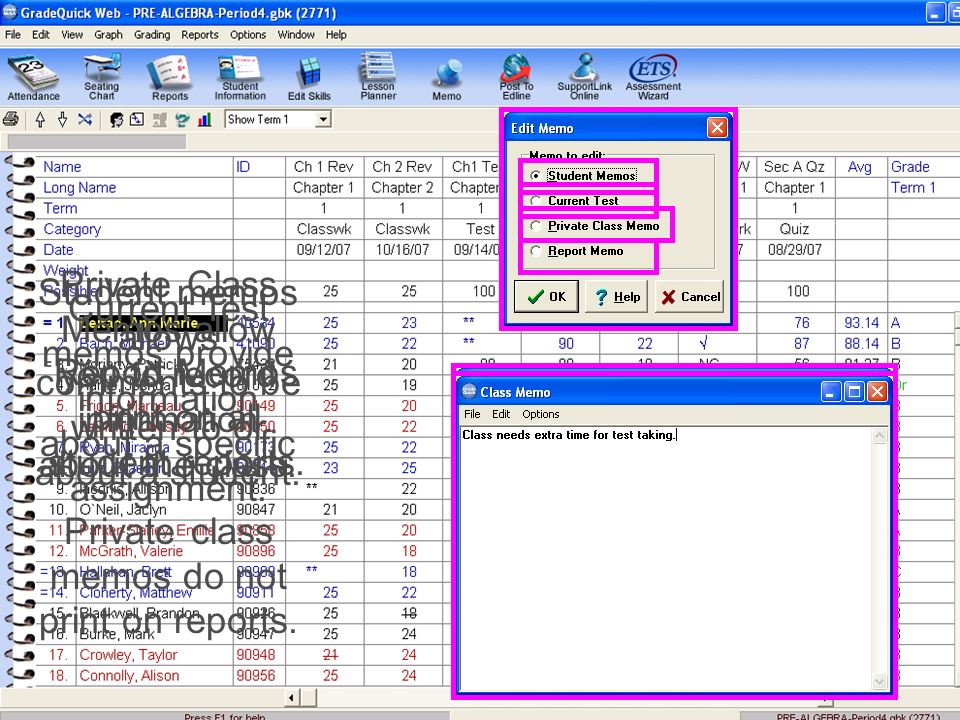
Task: Click the Memo pushpin icon
Action: click(x=447, y=80)
